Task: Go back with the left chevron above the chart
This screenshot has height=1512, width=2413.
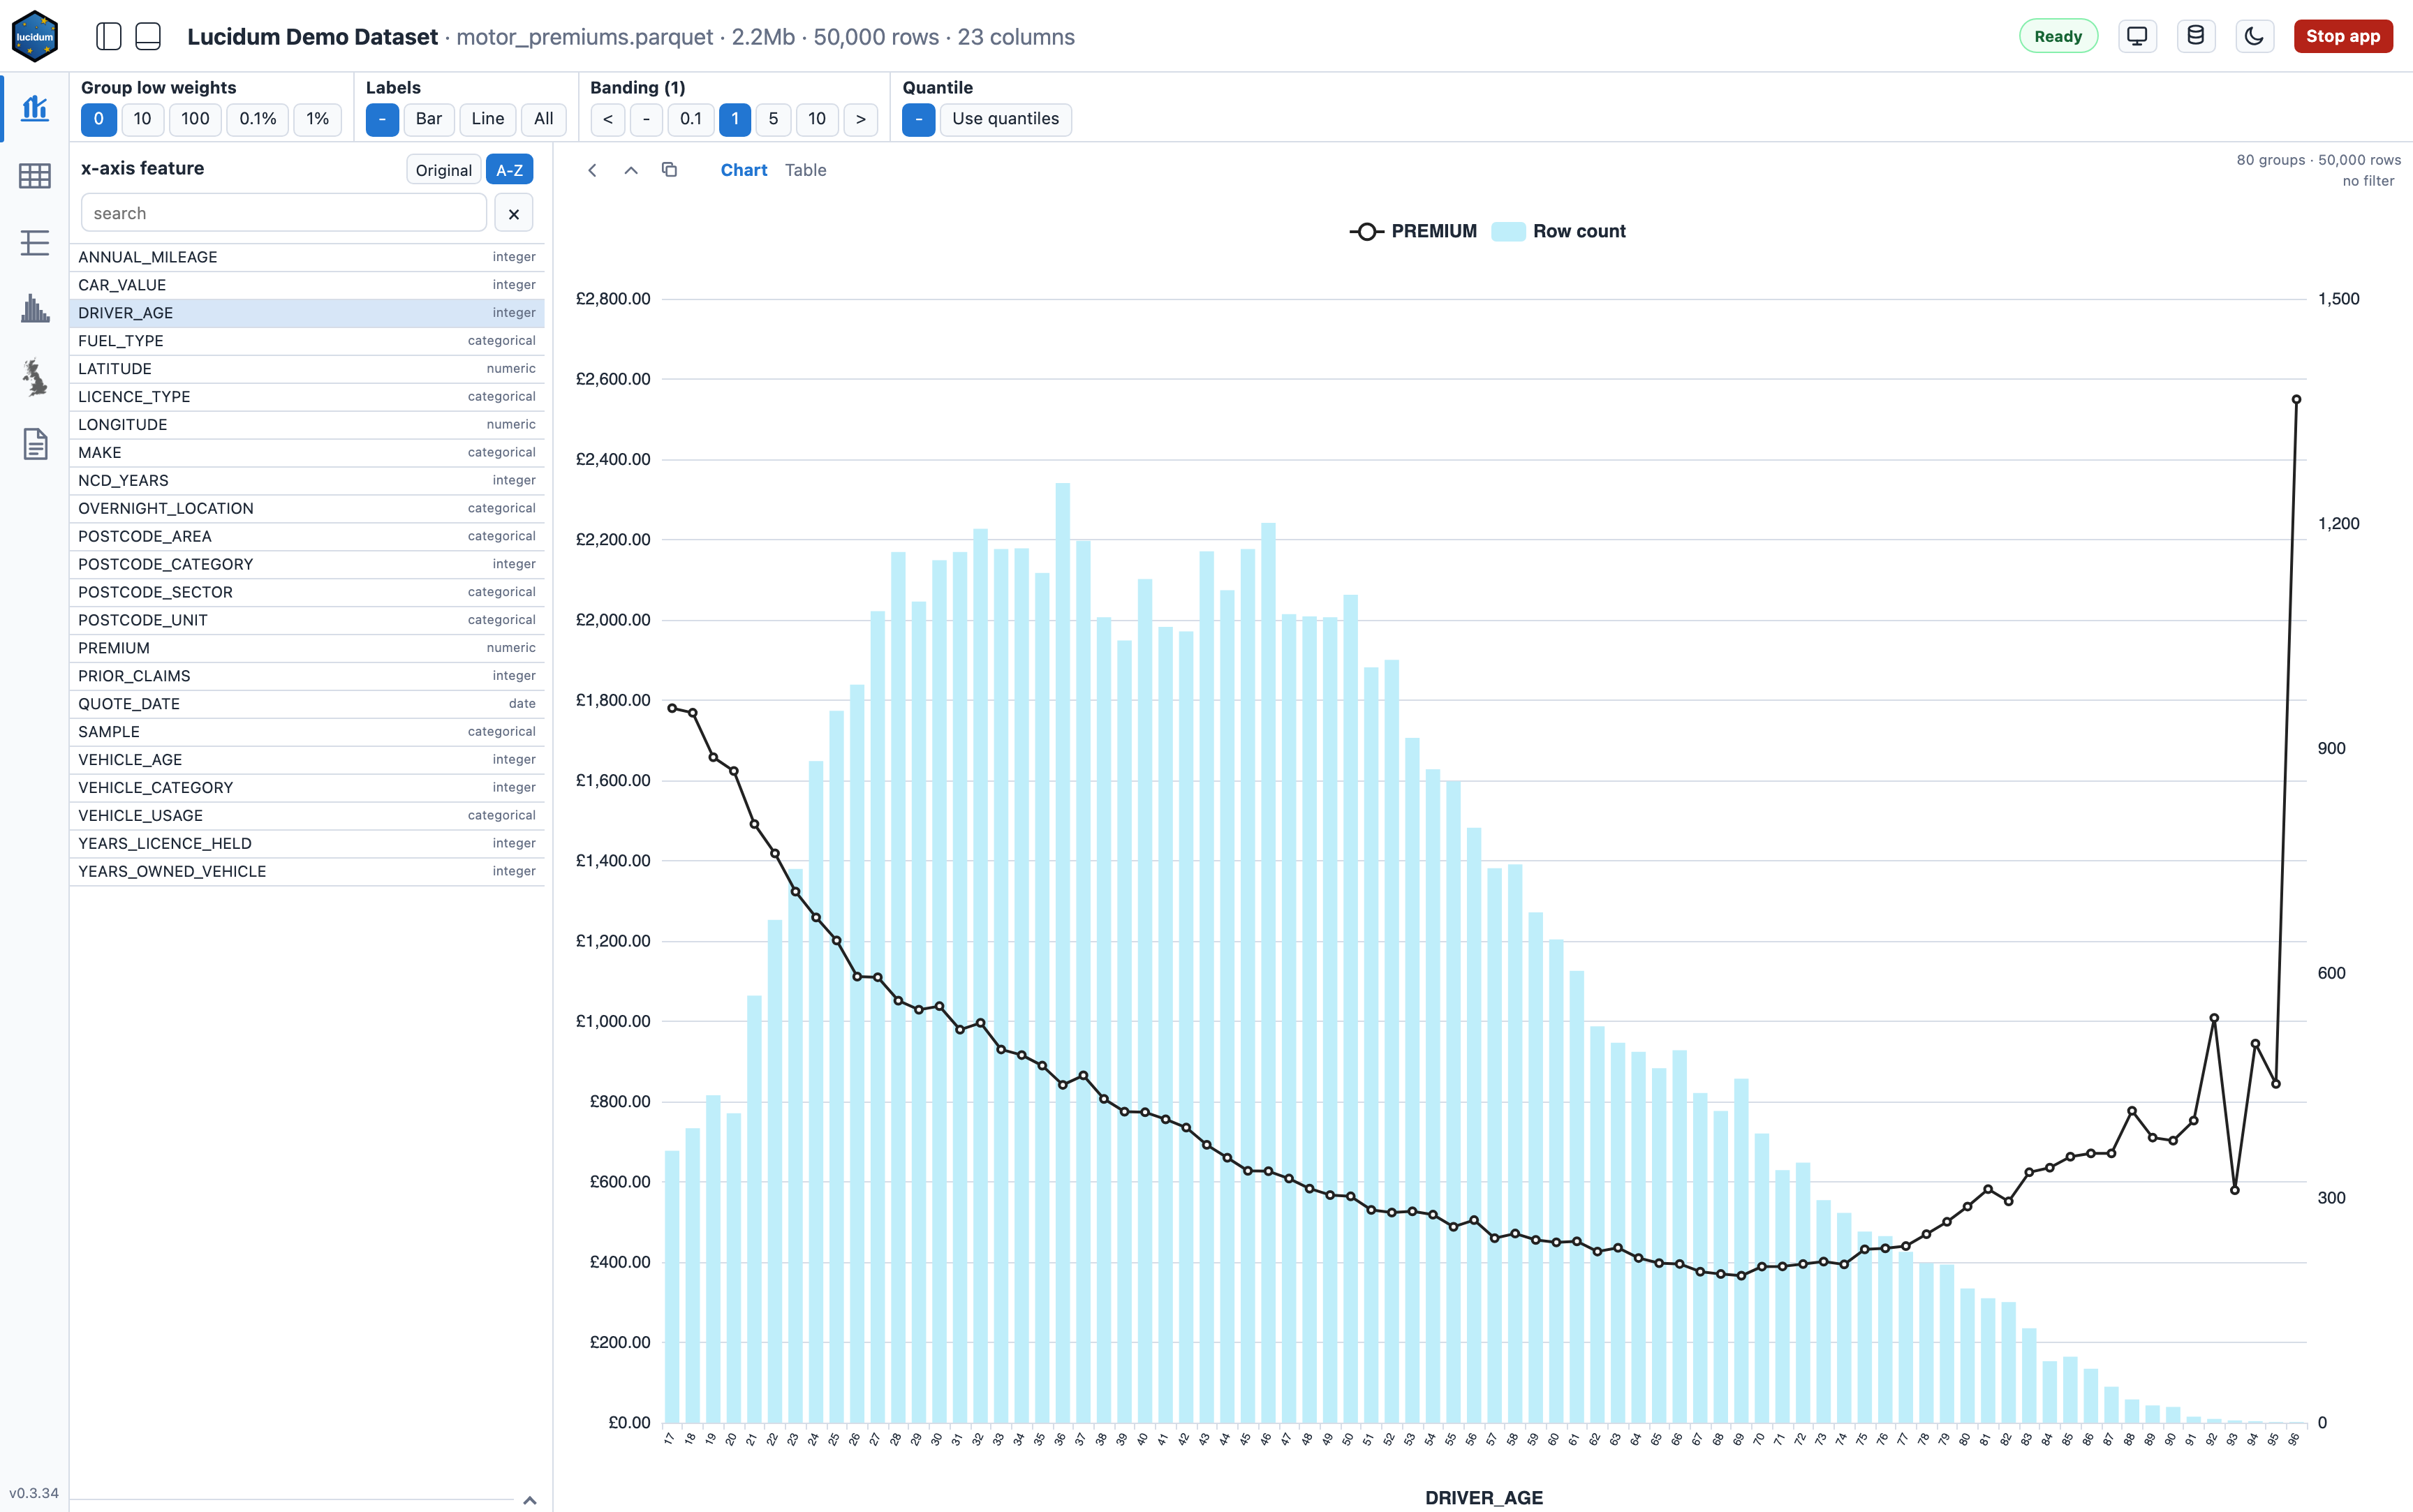Action: click(x=592, y=170)
